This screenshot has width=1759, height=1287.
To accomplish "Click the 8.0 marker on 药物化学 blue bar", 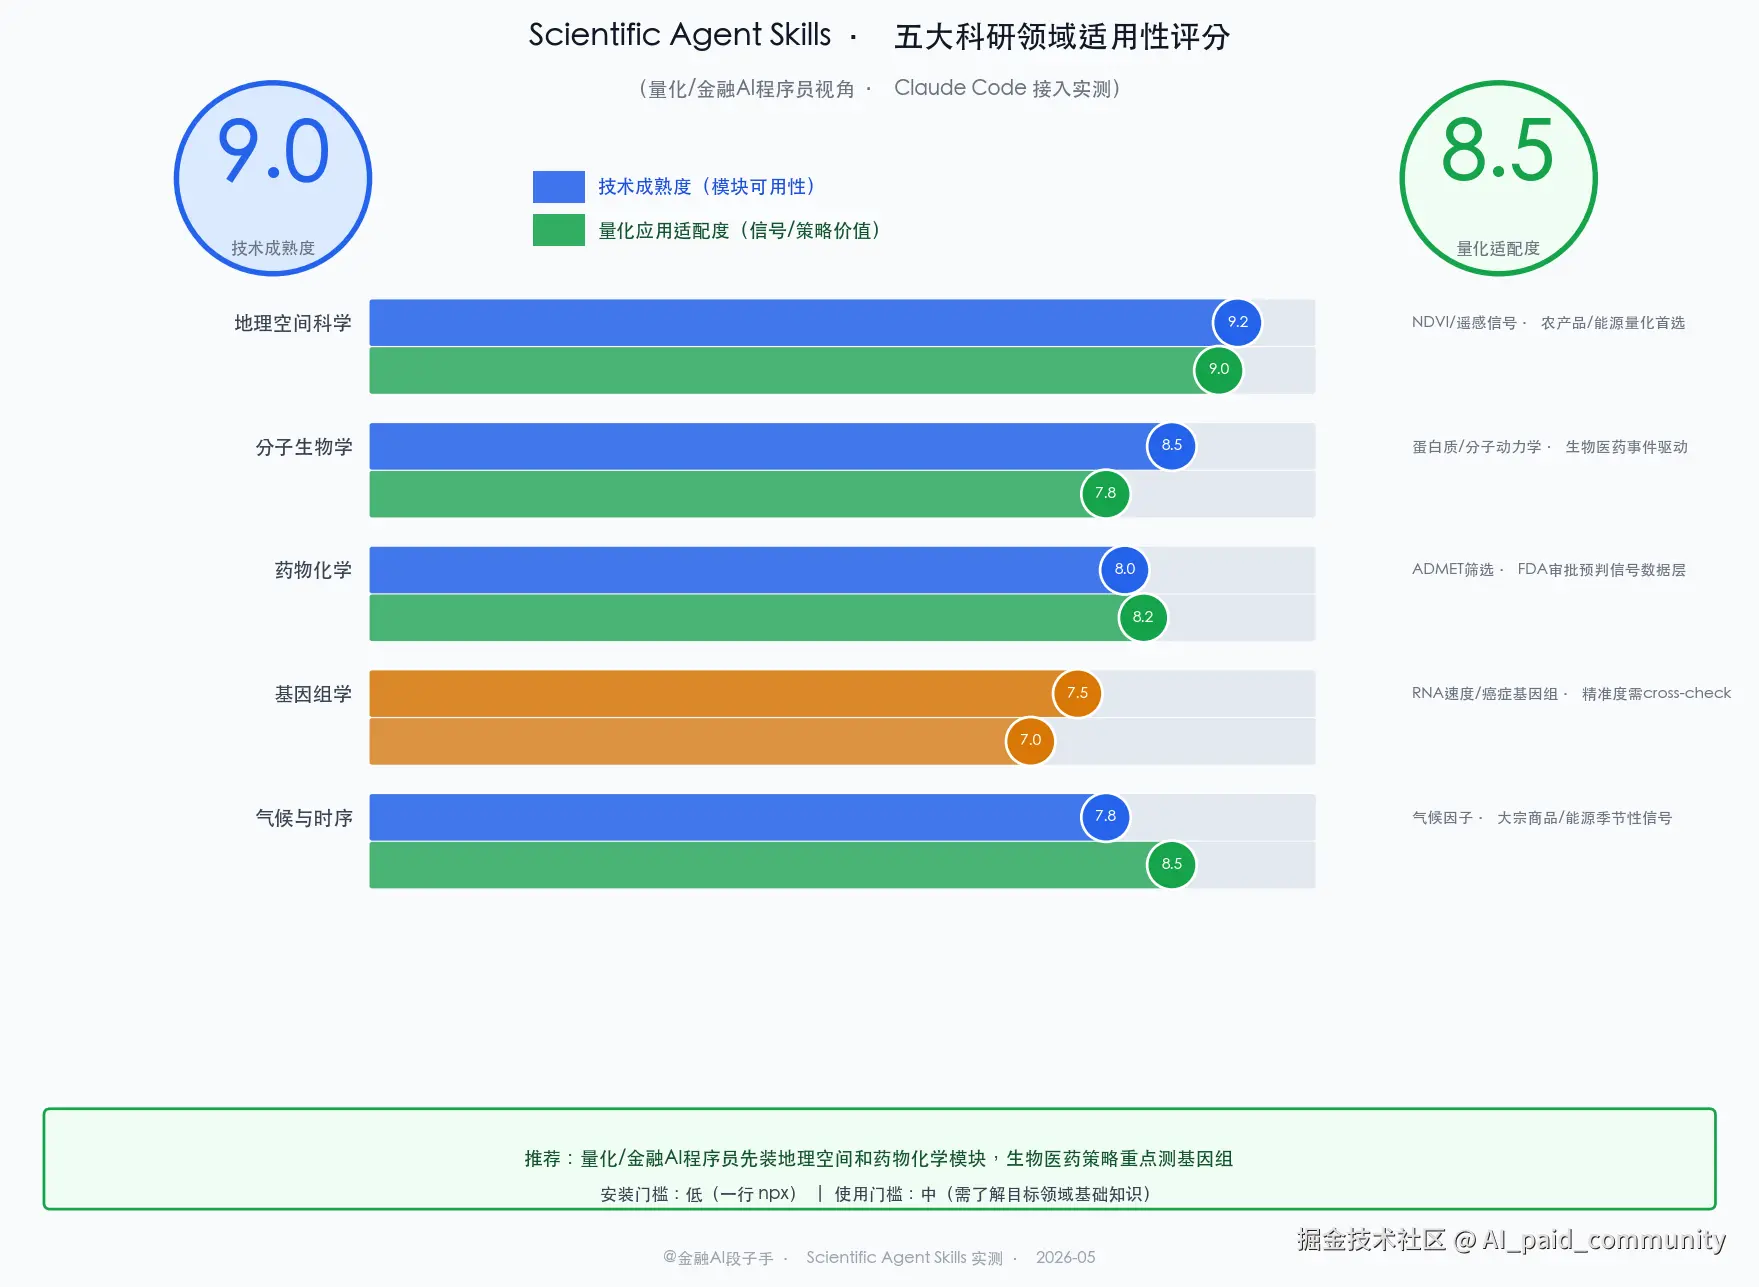I will (1125, 569).
